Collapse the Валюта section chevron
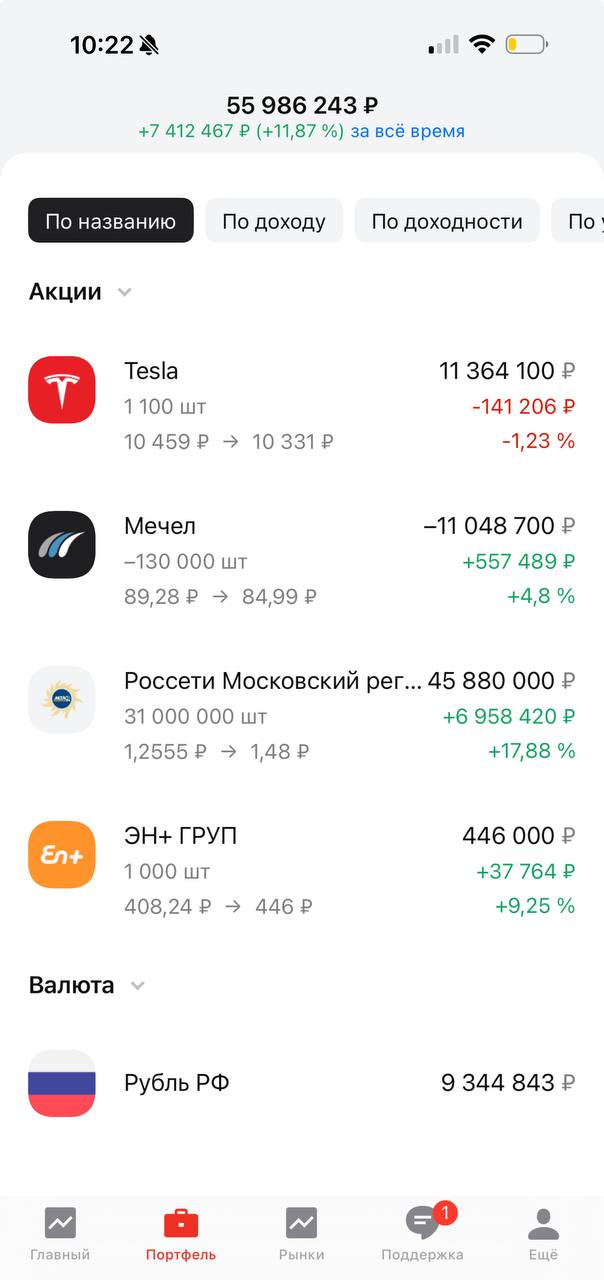The image size is (604, 1280). point(138,986)
